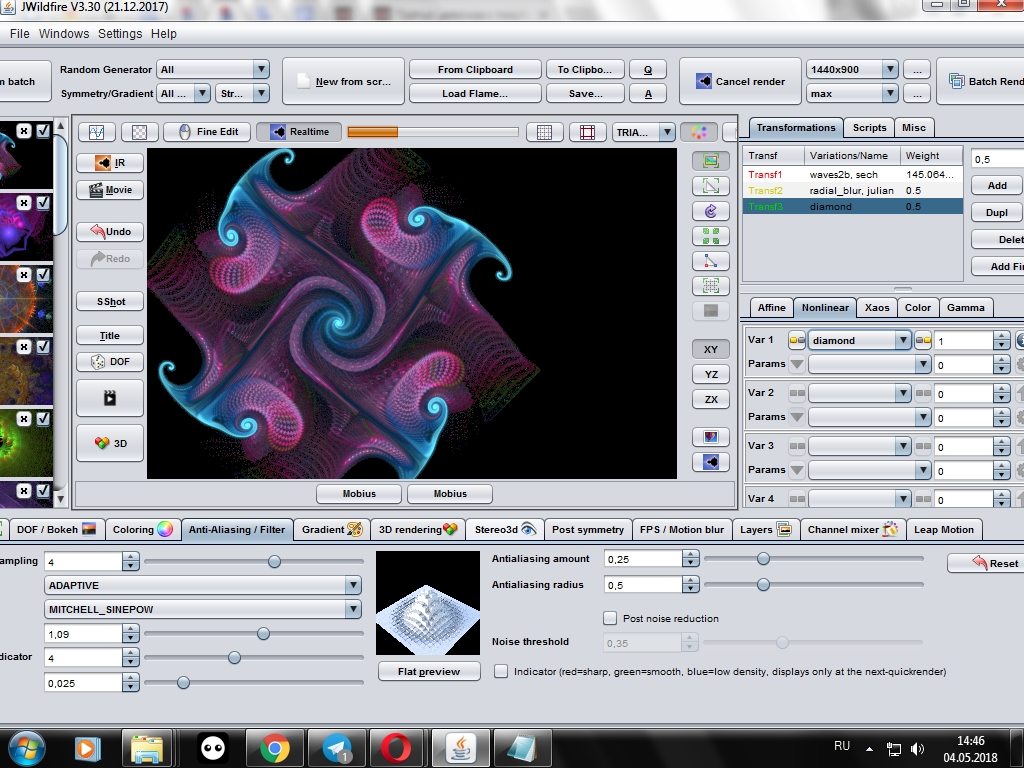Click the Load Flame... button
Screen dimensions: 1024x768
pyautogui.click(x=475, y=93)
